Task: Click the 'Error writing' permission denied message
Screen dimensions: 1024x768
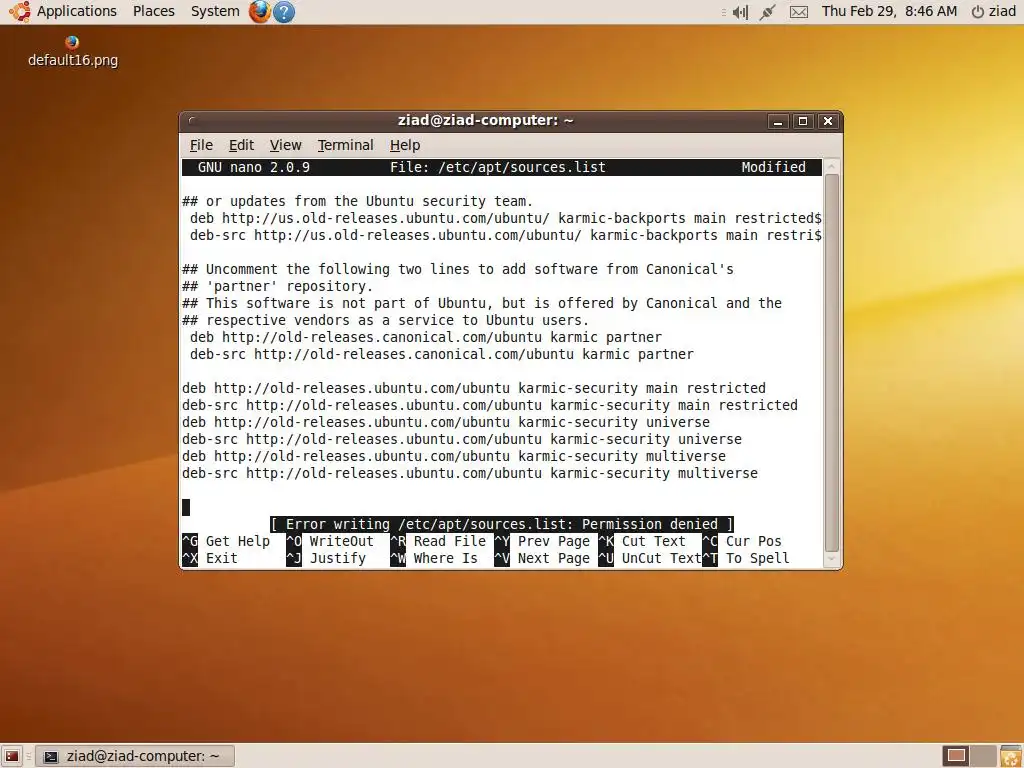Action: pos(502,524)
